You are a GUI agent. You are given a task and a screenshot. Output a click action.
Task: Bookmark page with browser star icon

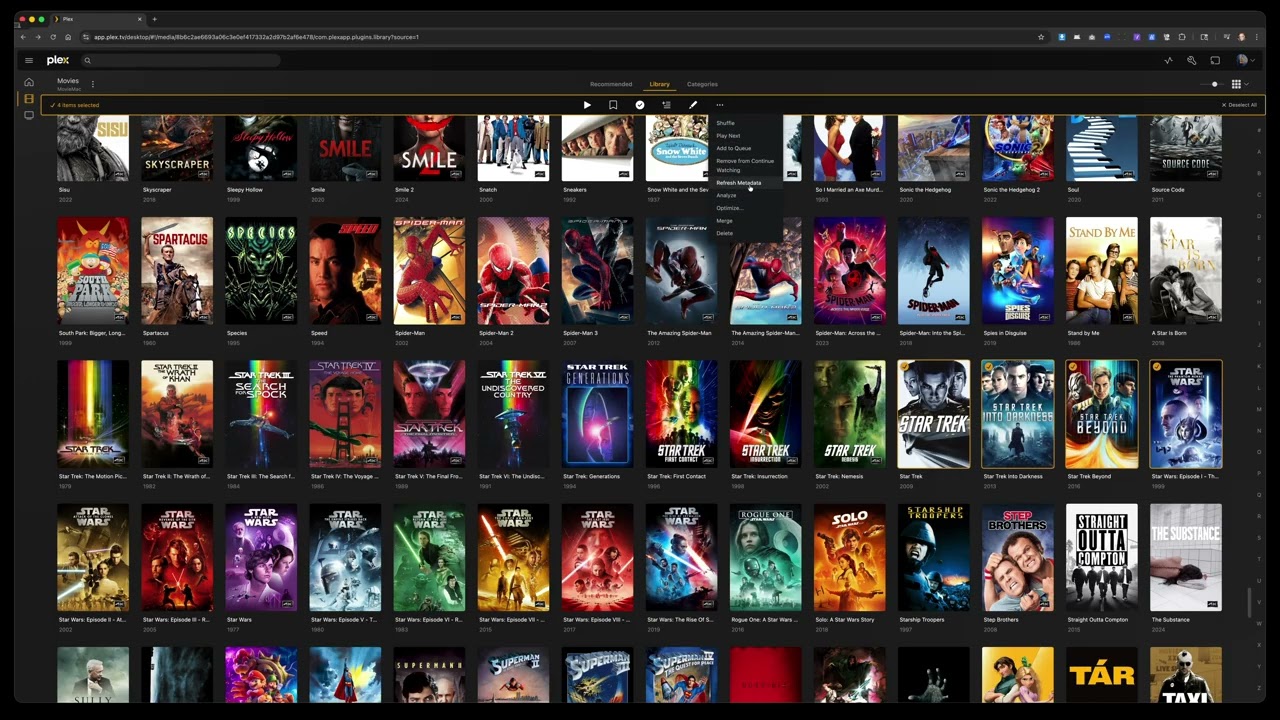(x=1041, y=37)
